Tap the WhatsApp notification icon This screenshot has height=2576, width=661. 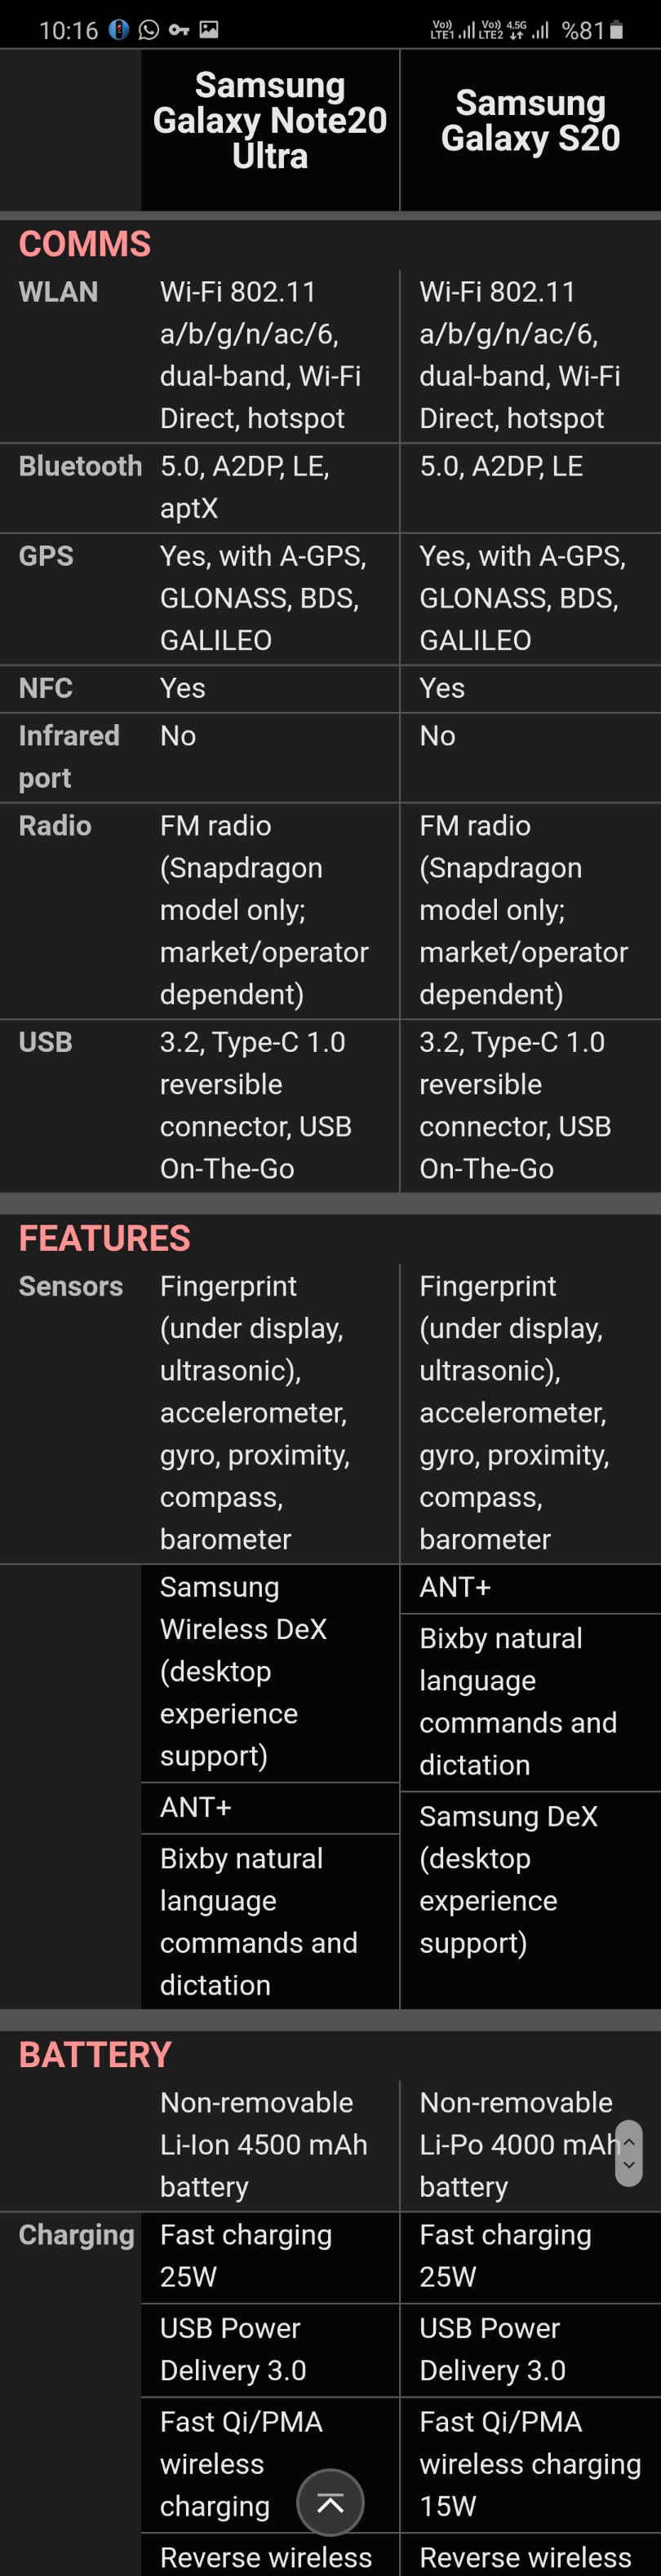coord(149,30)
